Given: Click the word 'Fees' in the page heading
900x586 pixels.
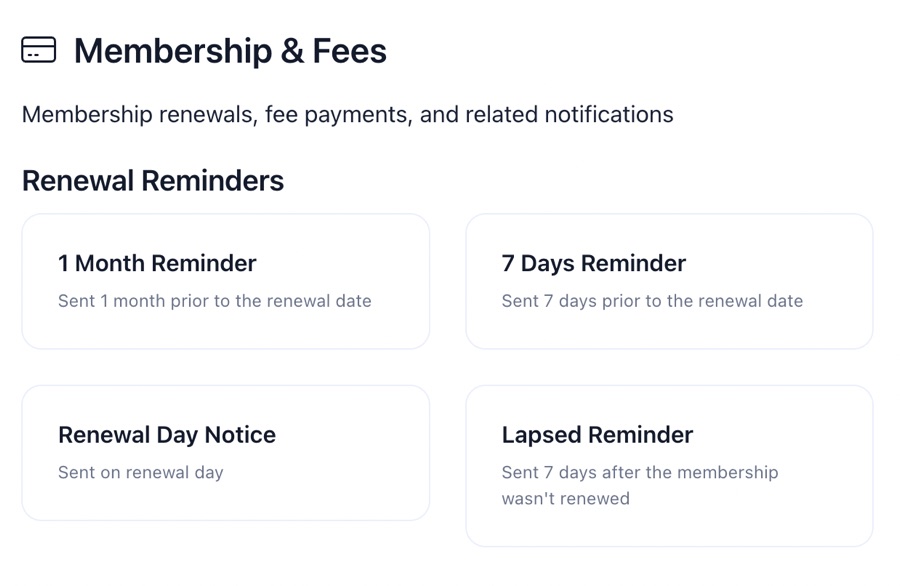Looking at the screenshot, I should (x=349, y=51).
